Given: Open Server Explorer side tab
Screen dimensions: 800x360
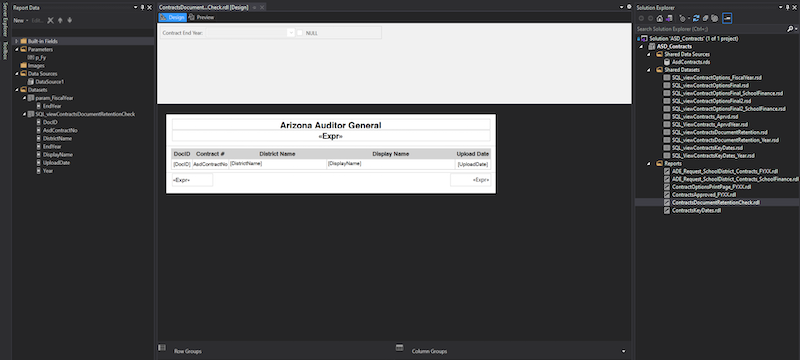Looking at the screenshot, I should tap(5, 21).
